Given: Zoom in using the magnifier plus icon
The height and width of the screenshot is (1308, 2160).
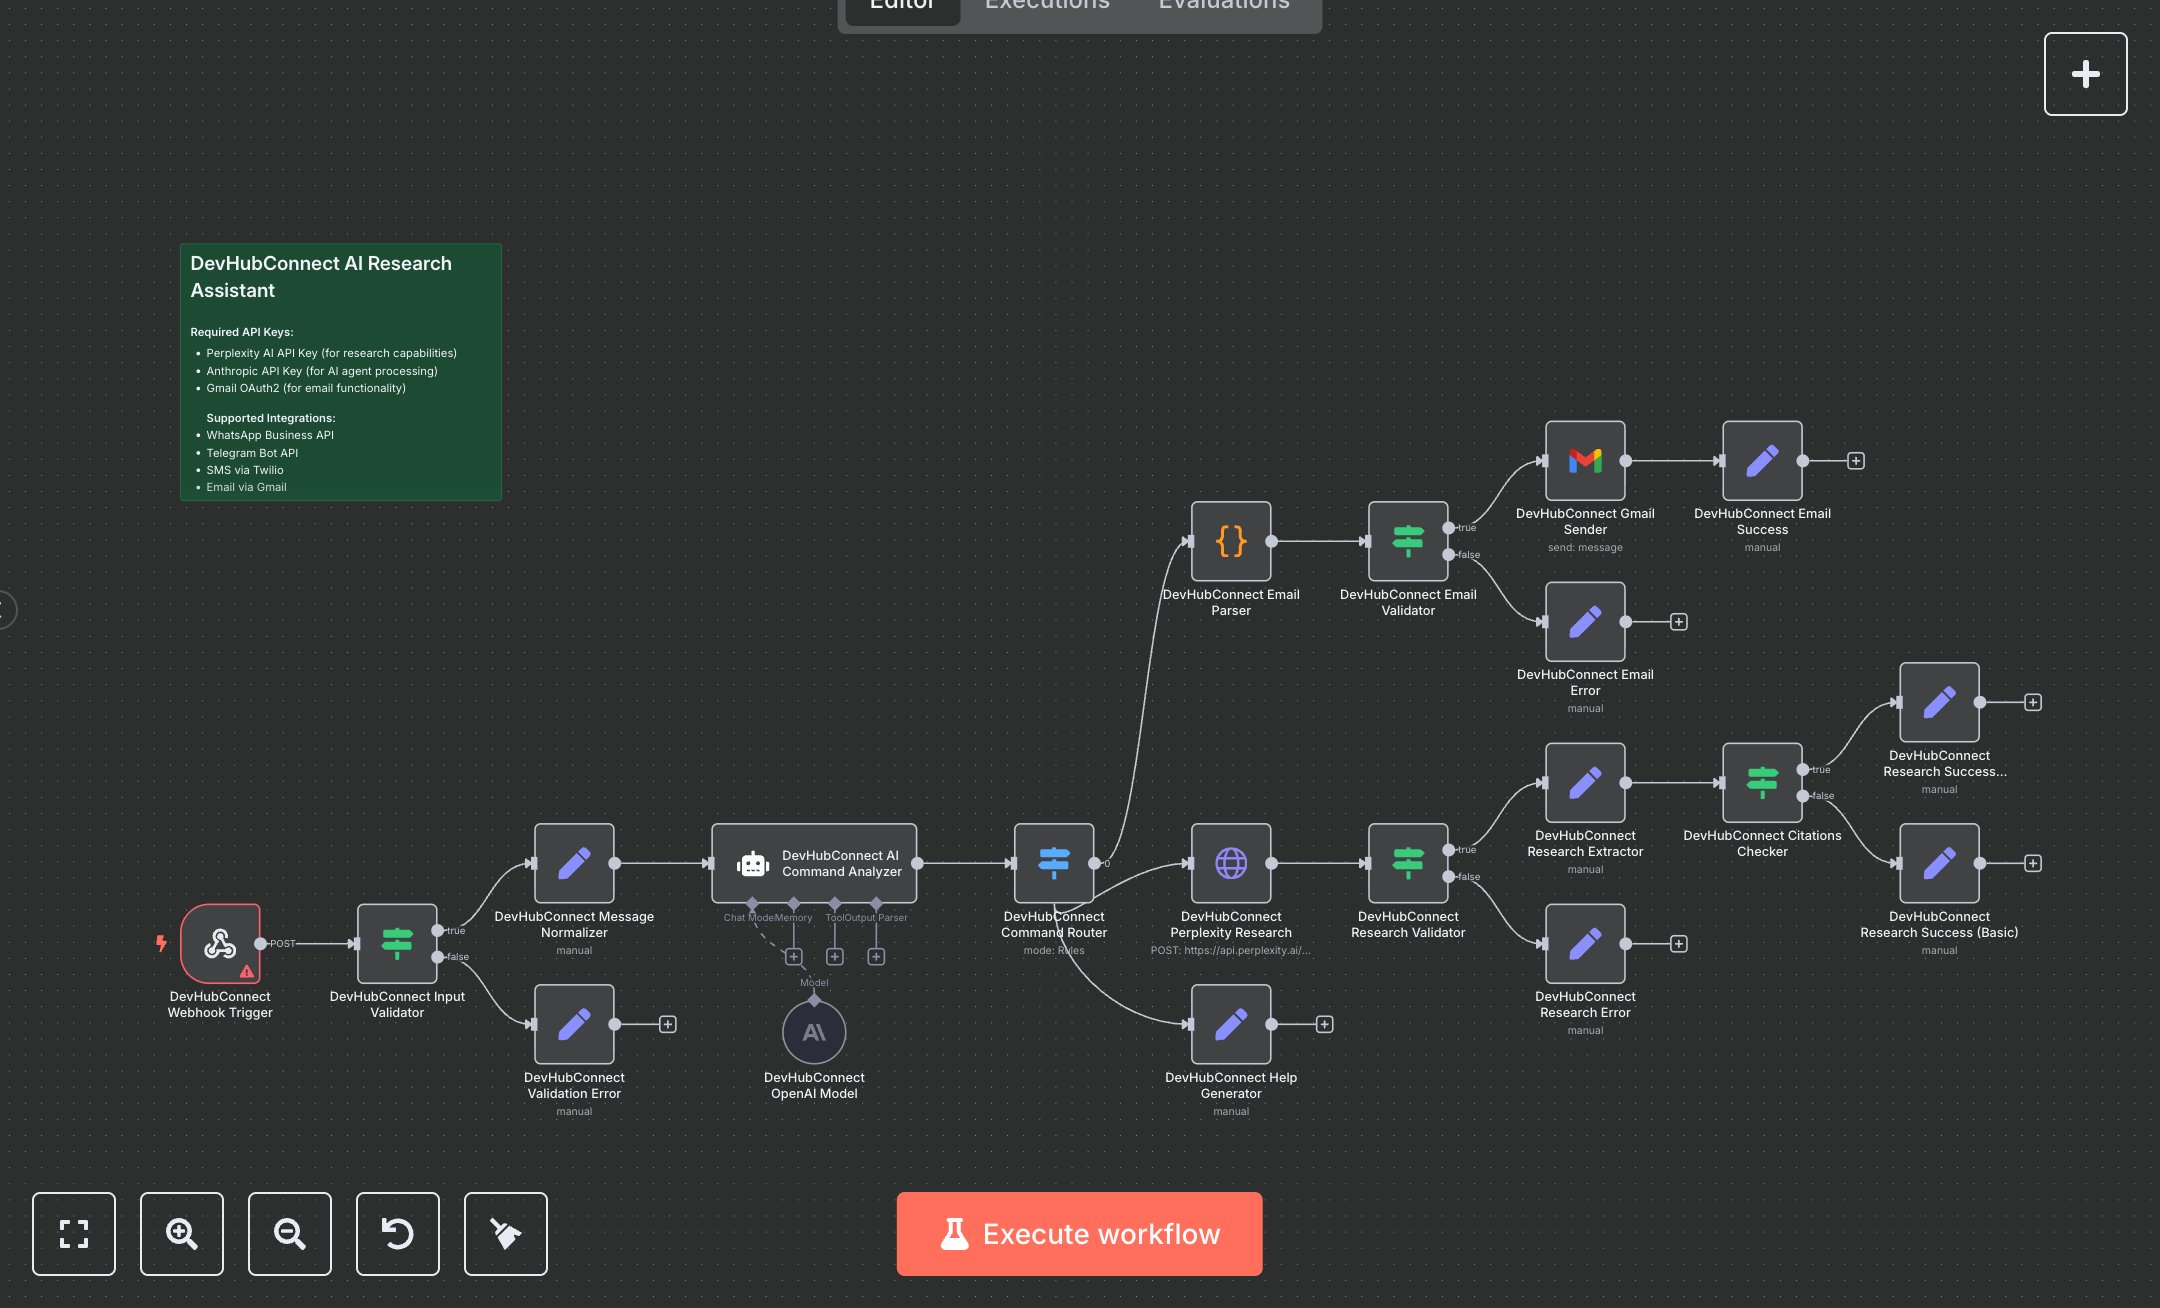Looking at the screenshot, I should pos(182,1234).
